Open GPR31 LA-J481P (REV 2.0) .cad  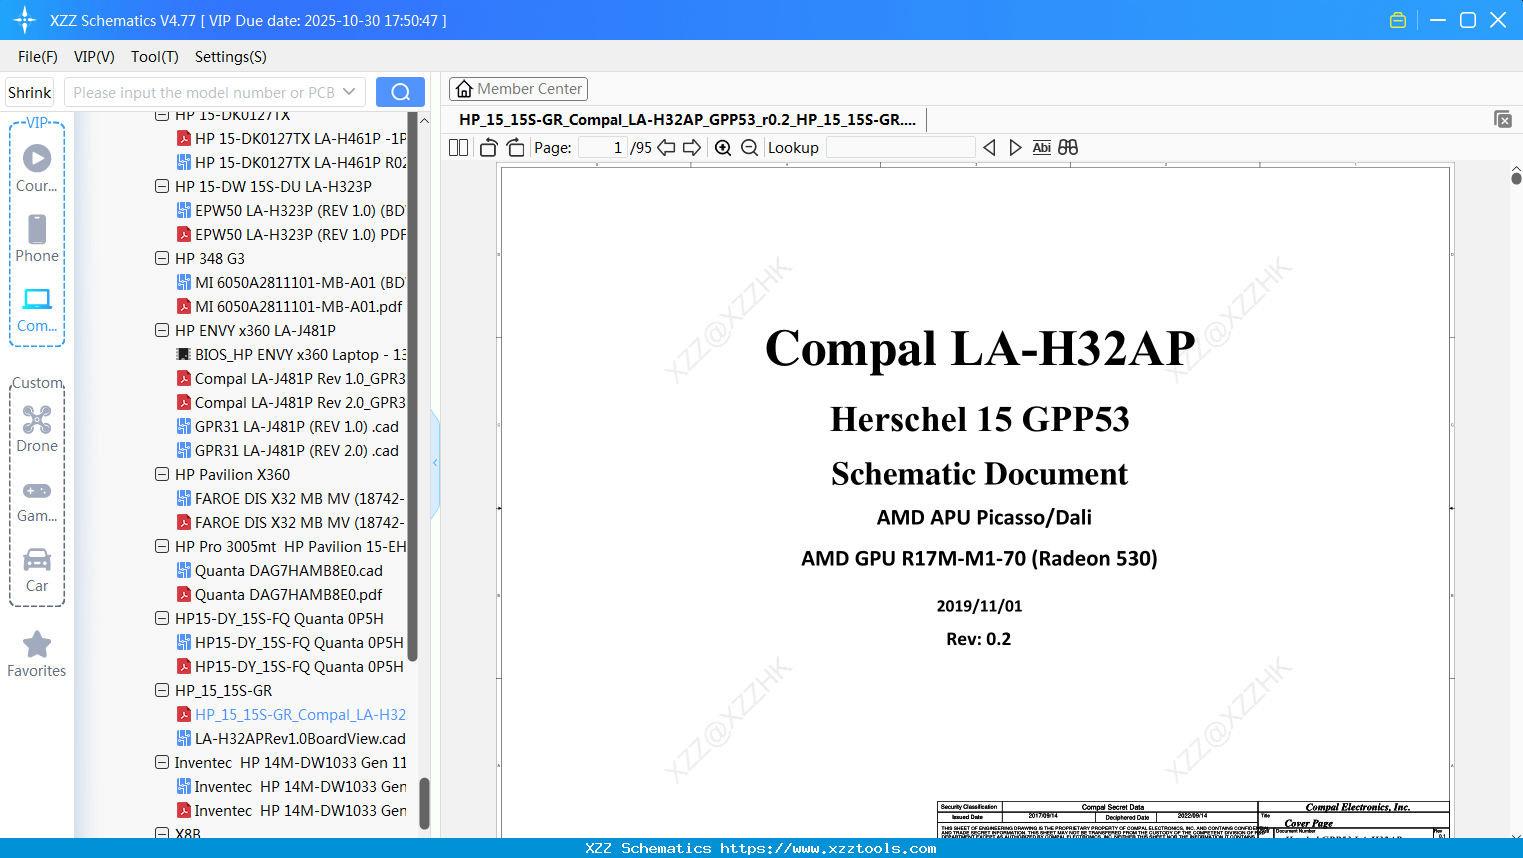(288, 450)
